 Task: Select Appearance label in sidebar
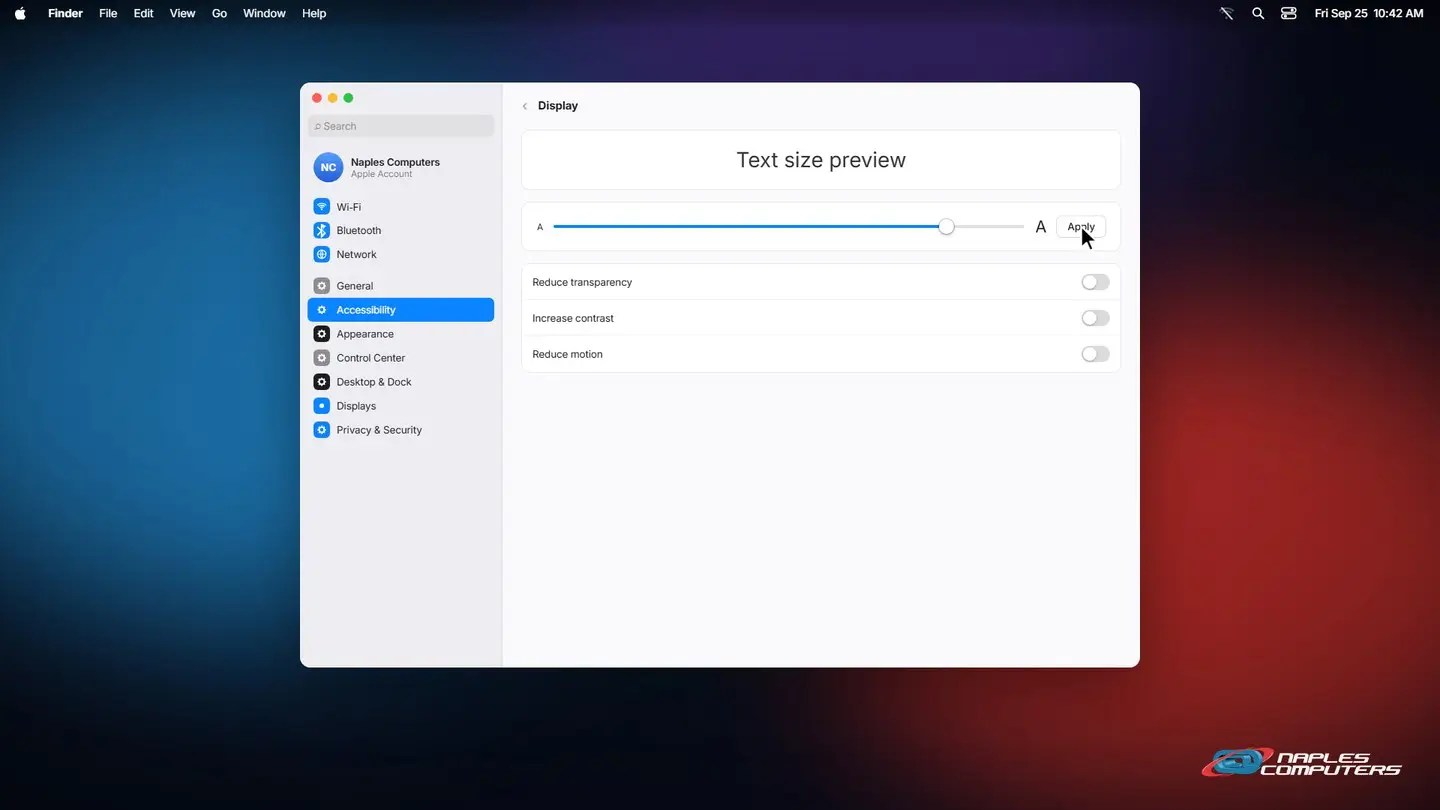tap(365, 334)
